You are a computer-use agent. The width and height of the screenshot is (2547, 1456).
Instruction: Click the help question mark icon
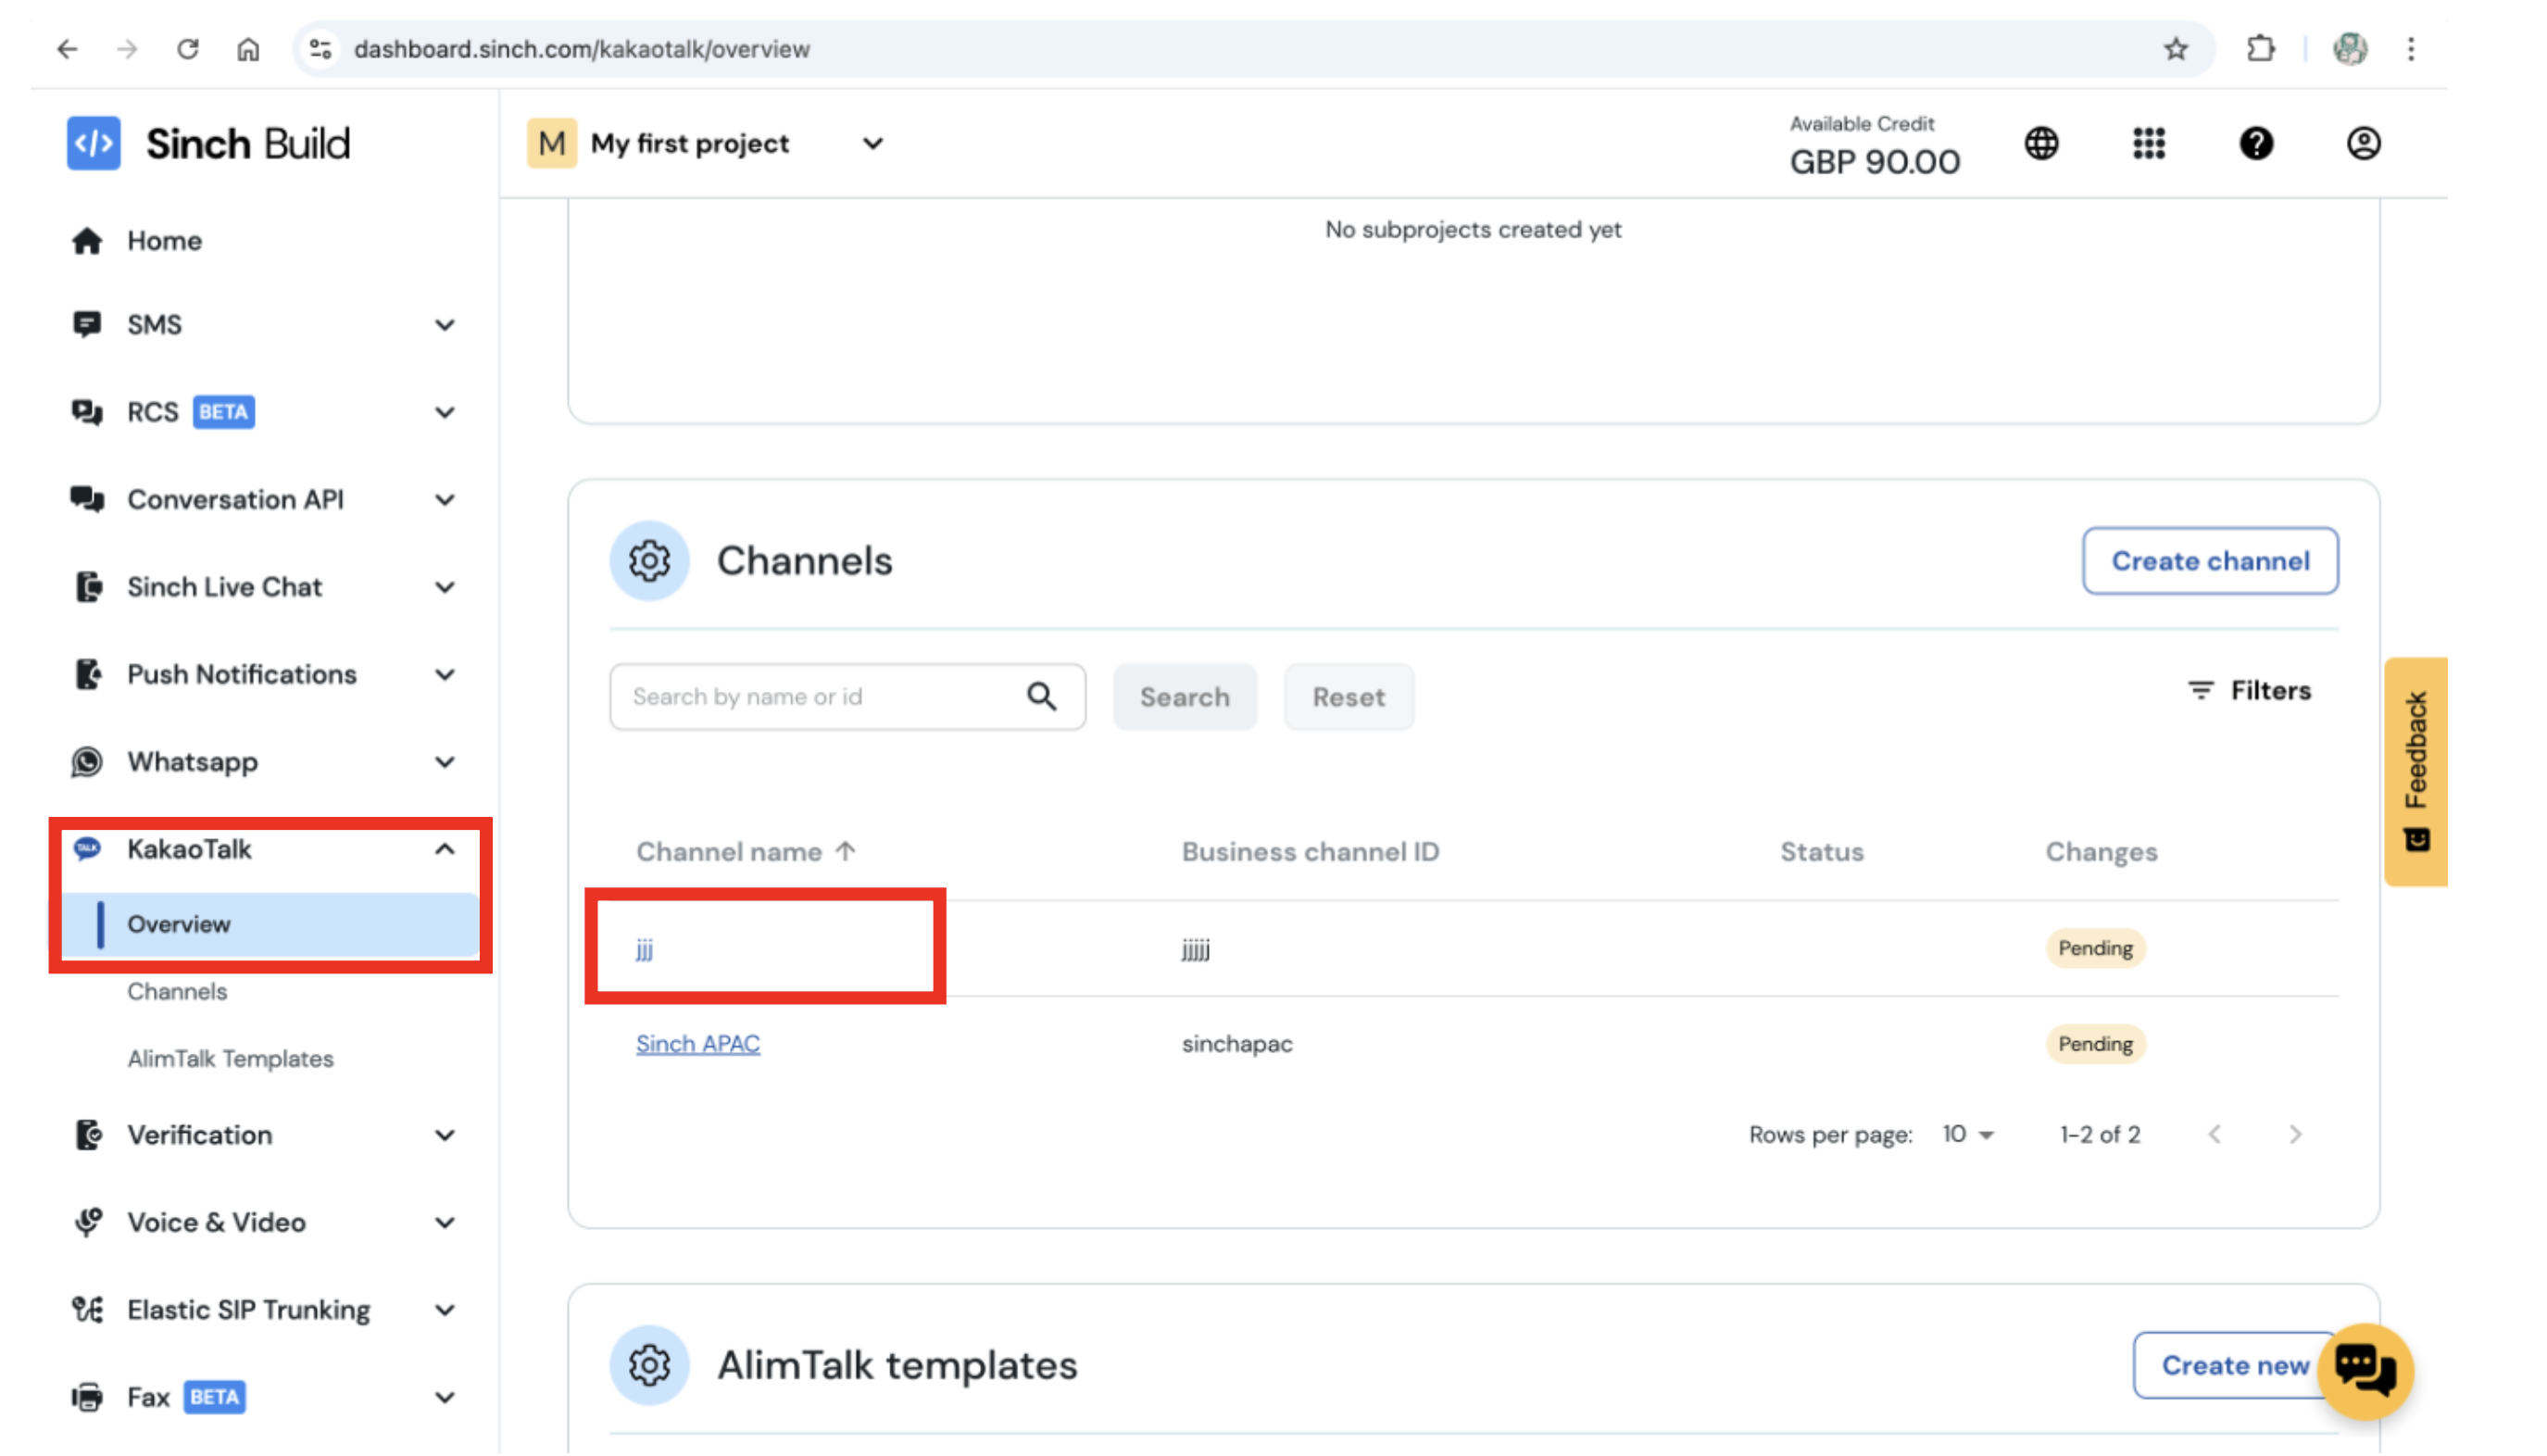click(2255, 143)
